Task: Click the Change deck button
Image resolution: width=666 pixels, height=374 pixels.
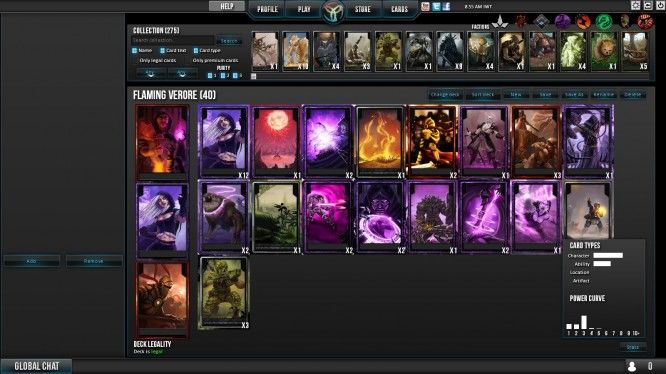Action: point(445,94)
